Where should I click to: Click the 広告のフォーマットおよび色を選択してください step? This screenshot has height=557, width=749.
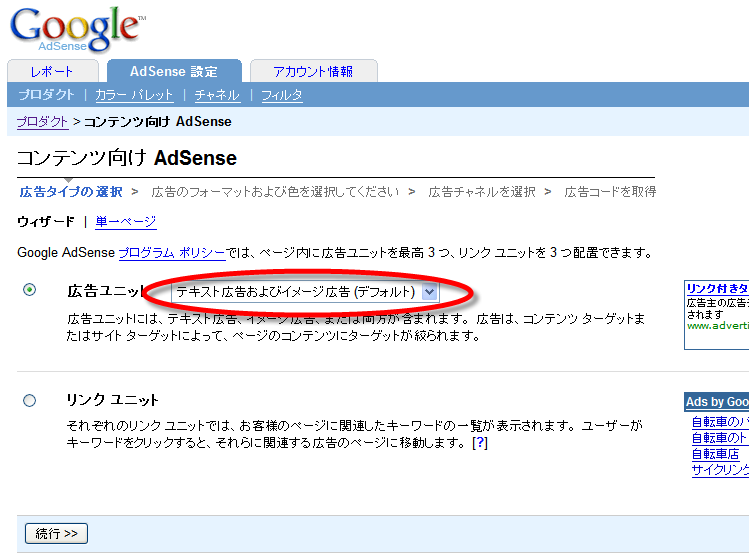pos(275,192)
